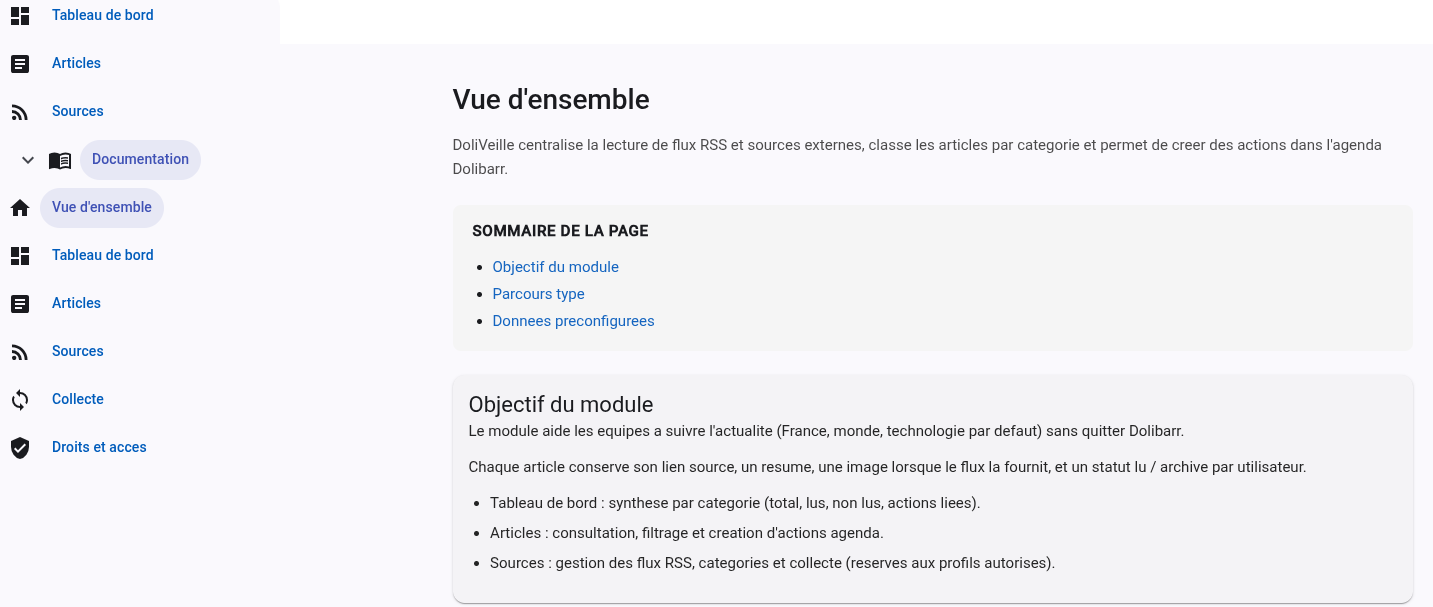
Task: Click the Articles icon under Documentation
Action: (20, 304)
